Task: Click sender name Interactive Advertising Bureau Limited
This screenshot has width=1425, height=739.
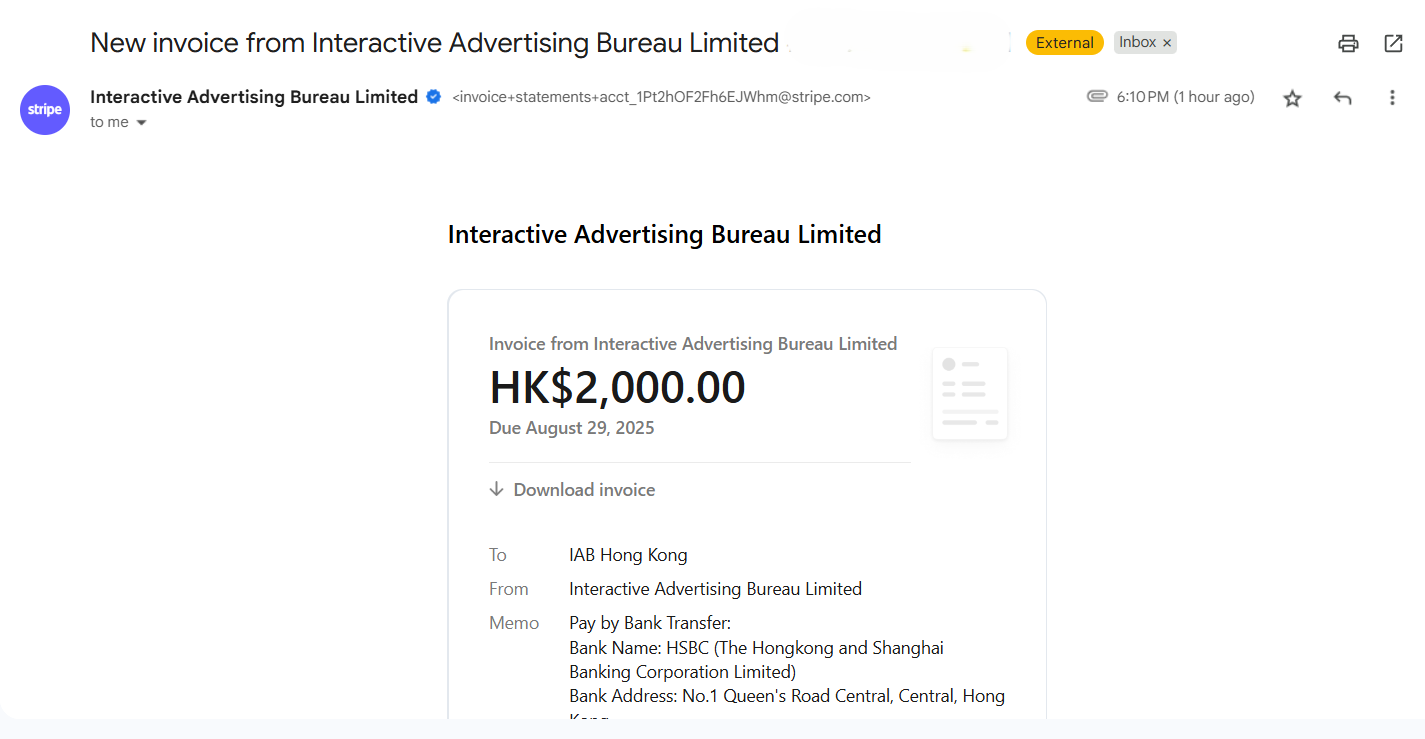Action: [254, 97]
